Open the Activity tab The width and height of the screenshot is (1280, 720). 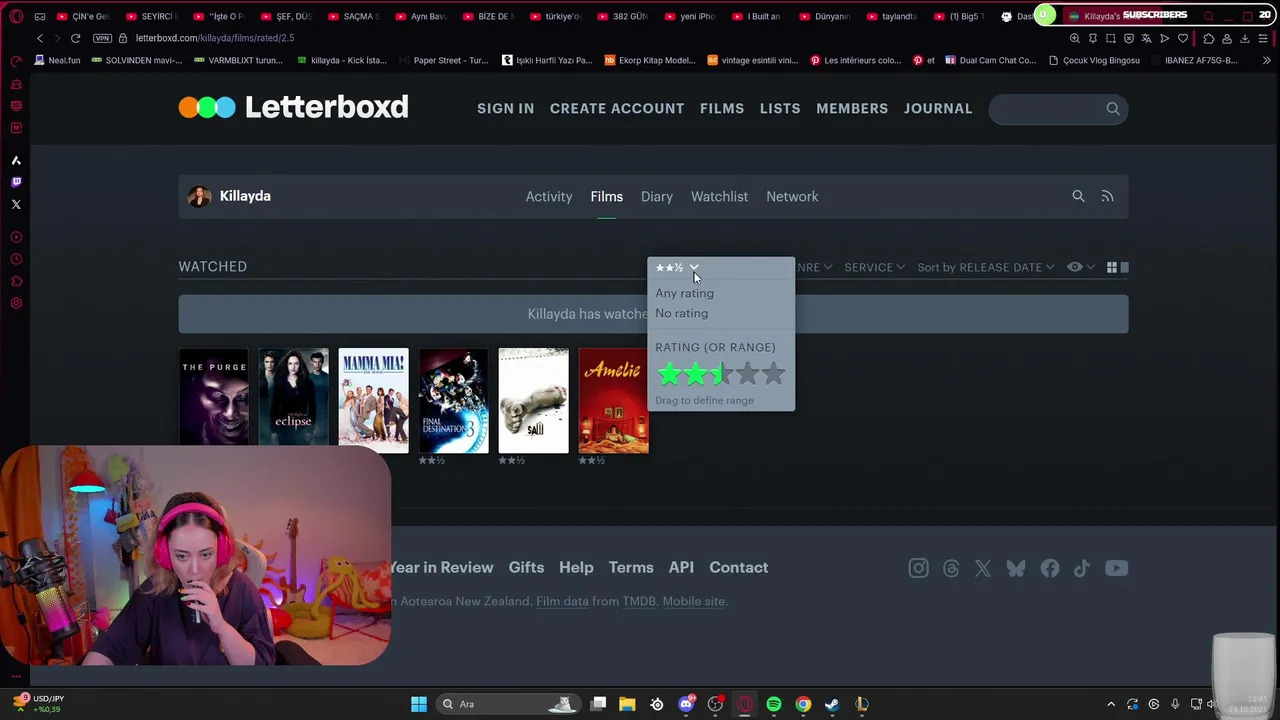(x=549, y=197)
